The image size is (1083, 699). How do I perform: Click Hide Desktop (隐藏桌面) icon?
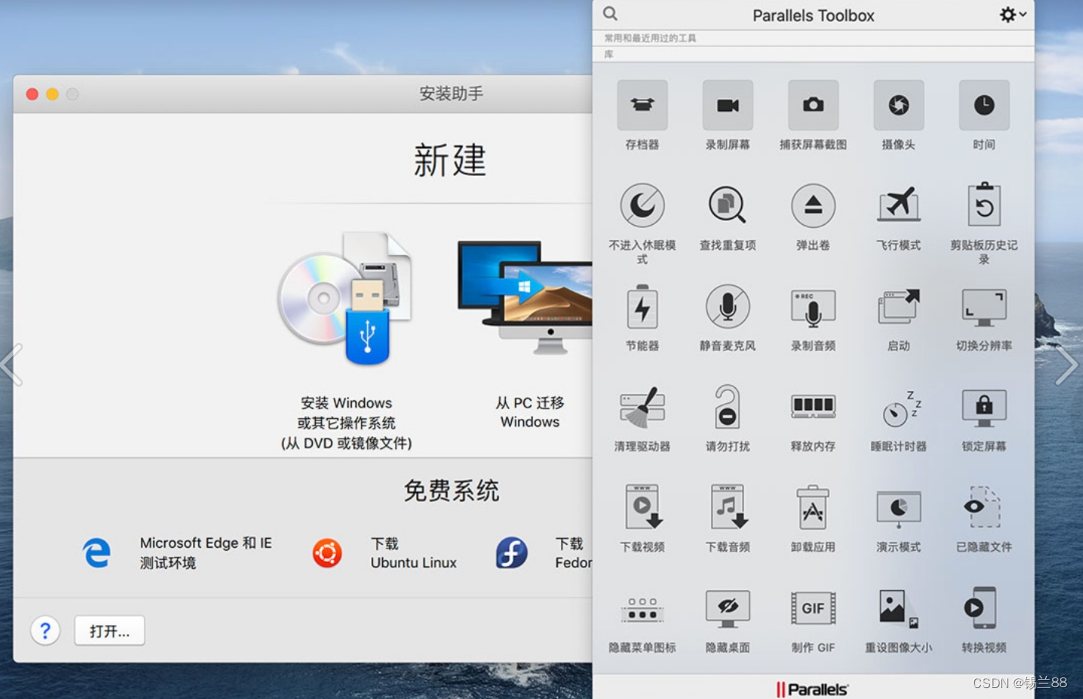coord(727,609)
